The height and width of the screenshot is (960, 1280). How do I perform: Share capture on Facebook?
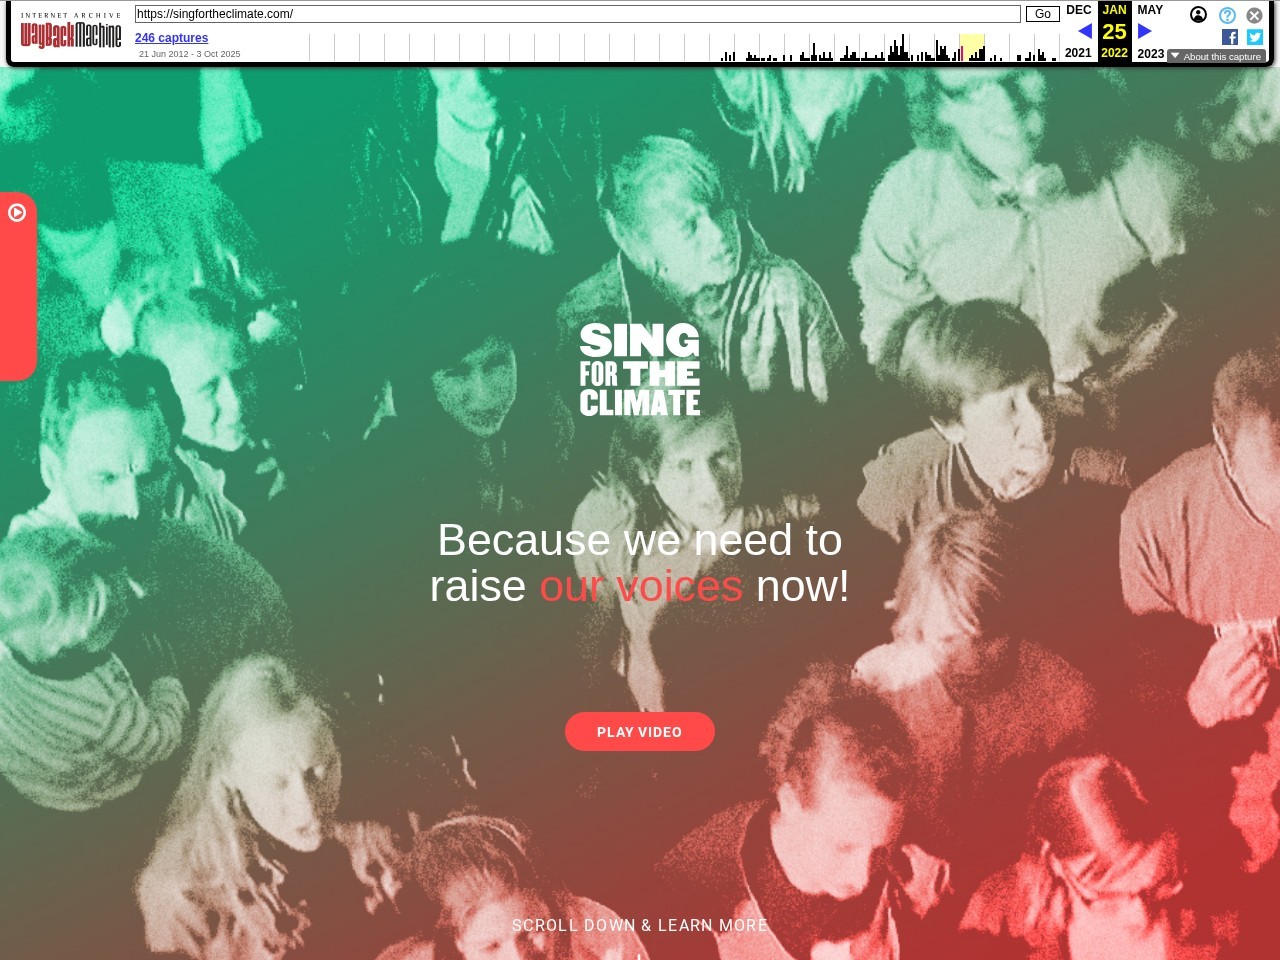[x=1230, y=37]
